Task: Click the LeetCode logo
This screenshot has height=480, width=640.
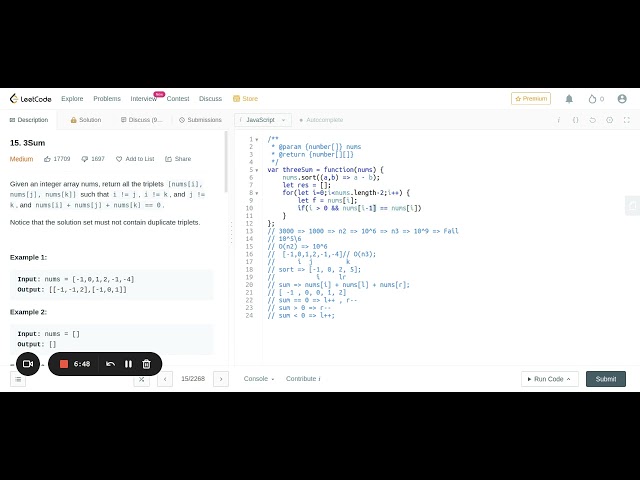Action: click(31, 99)
